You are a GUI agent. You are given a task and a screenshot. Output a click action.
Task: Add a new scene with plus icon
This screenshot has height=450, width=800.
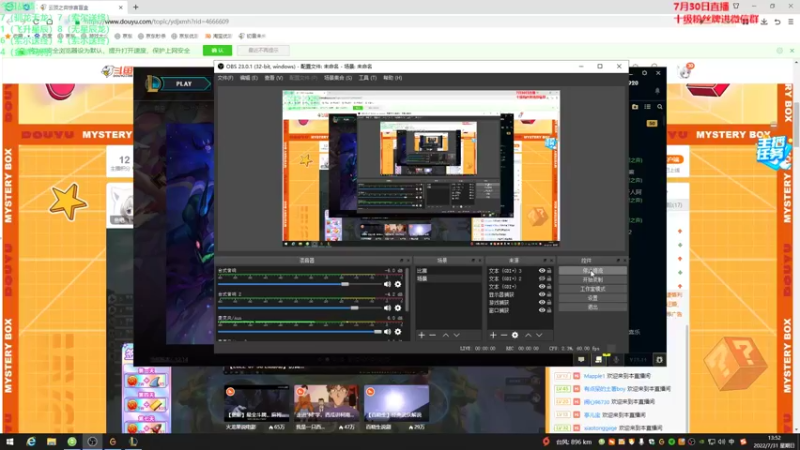421,335
